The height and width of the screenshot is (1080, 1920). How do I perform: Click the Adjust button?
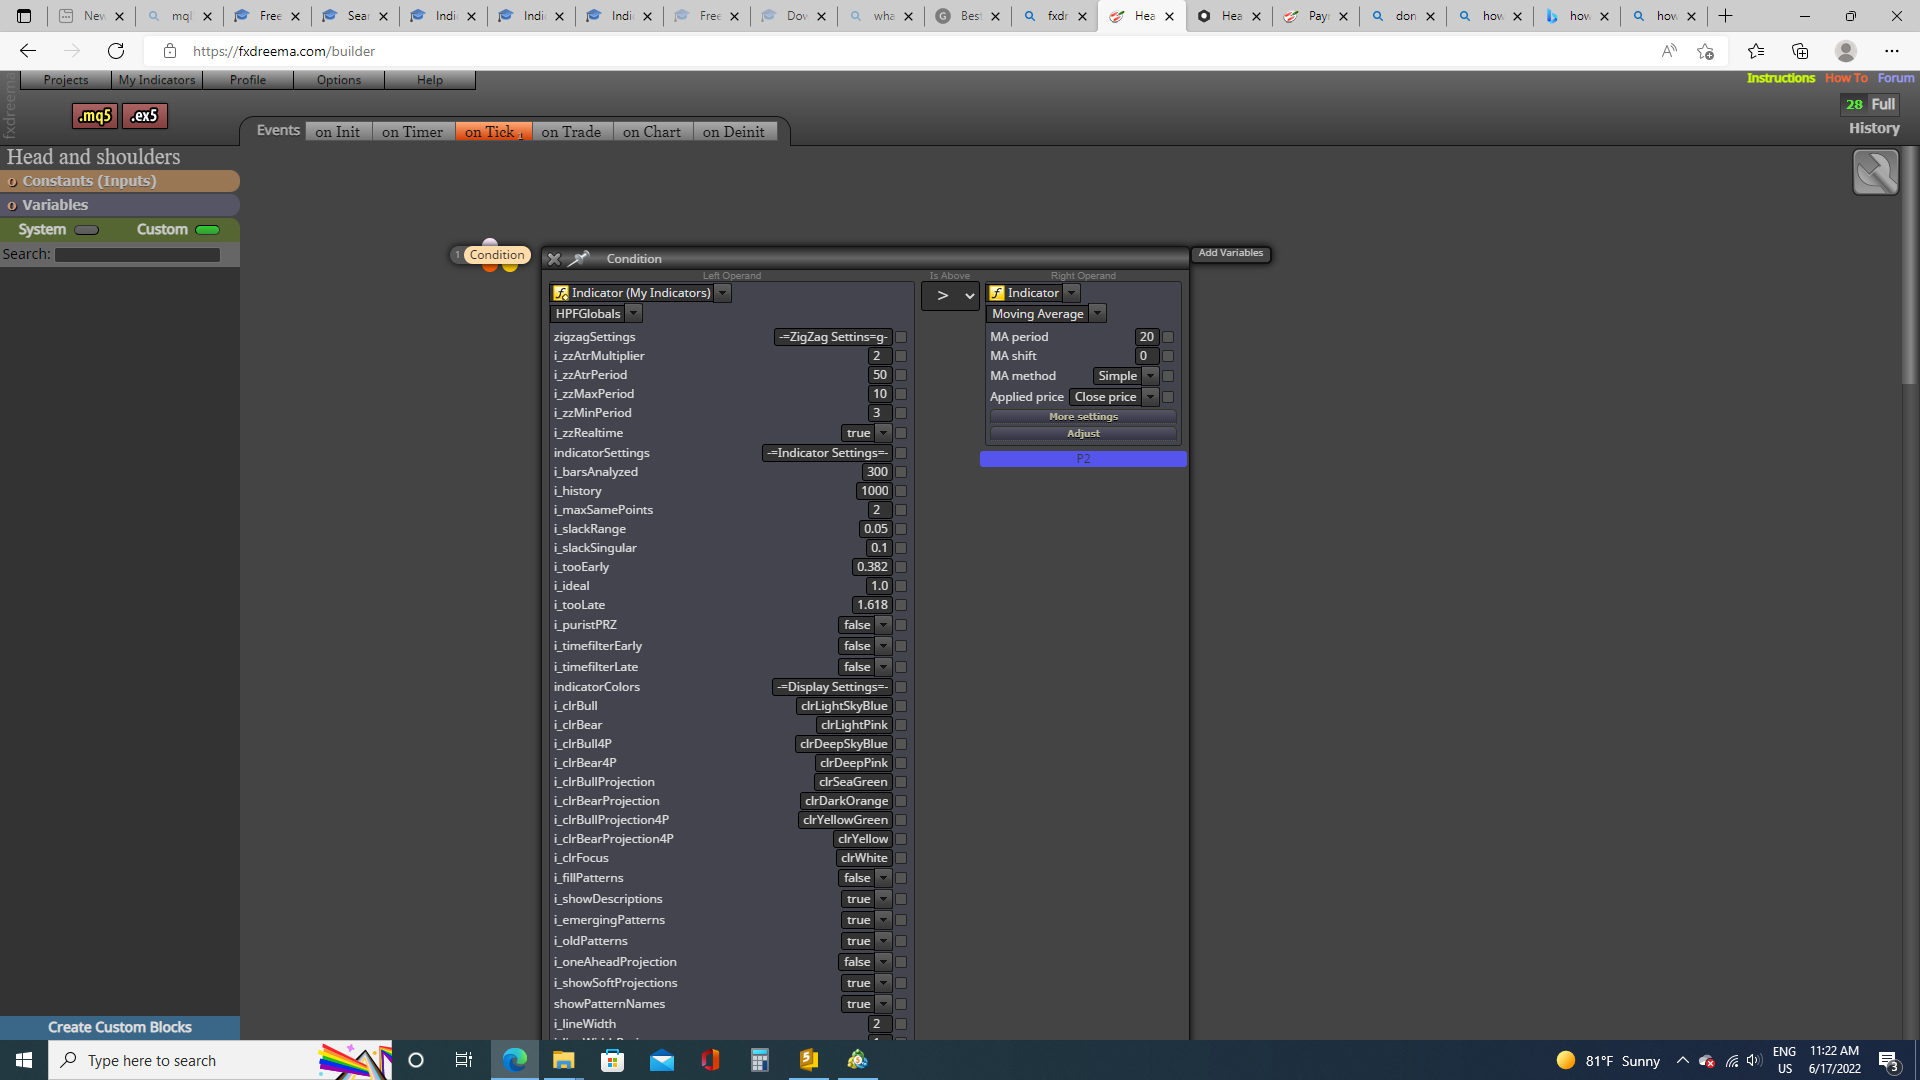[x=1083, y=434]
